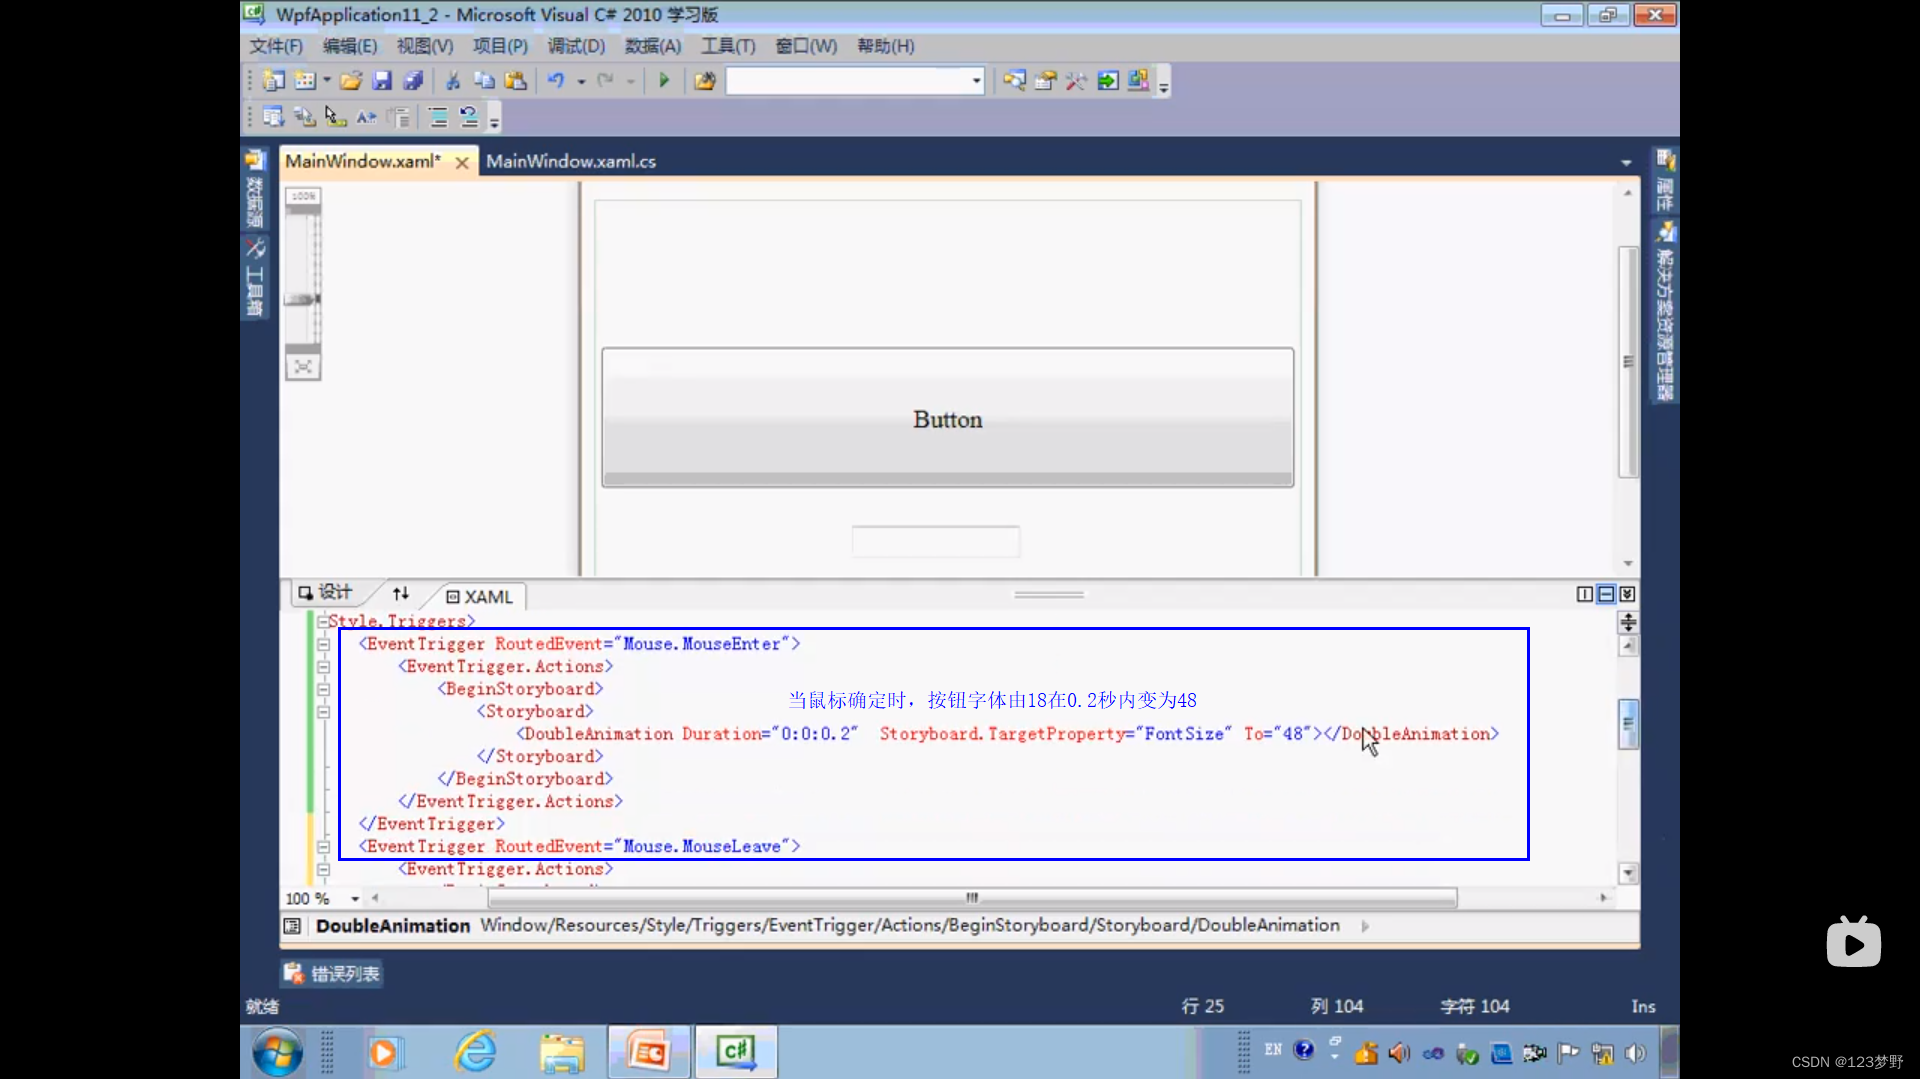Close the MainWindow.xaml tab
This screenshot has width=1920, height=1079.
462,163
